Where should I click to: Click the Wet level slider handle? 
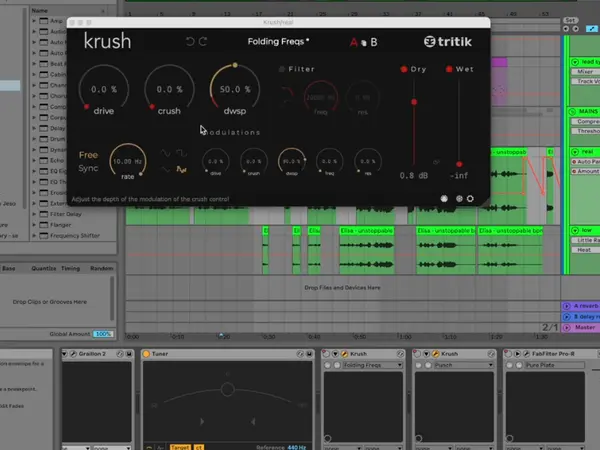[459, 164]
